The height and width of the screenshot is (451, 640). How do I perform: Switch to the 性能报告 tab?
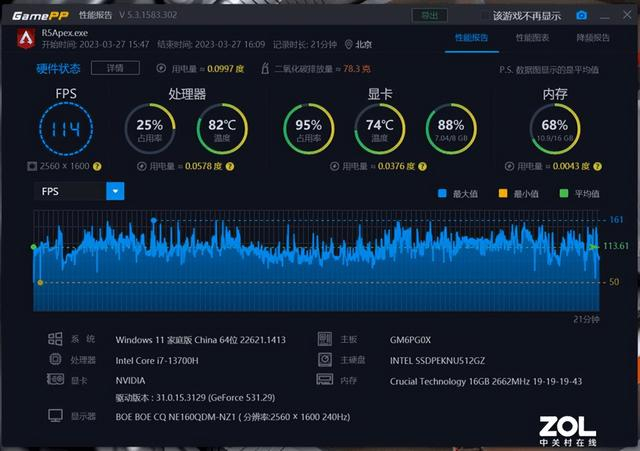point(471,38)
